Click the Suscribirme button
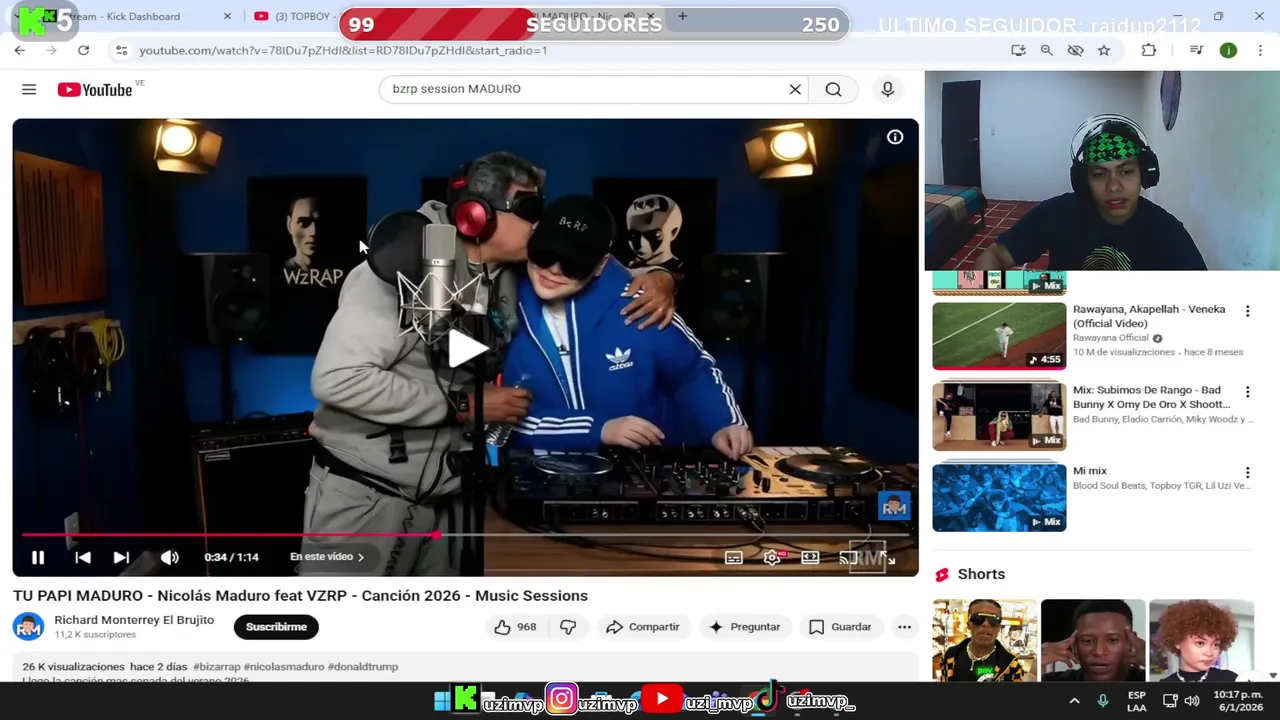 click(x=276, y=627)
